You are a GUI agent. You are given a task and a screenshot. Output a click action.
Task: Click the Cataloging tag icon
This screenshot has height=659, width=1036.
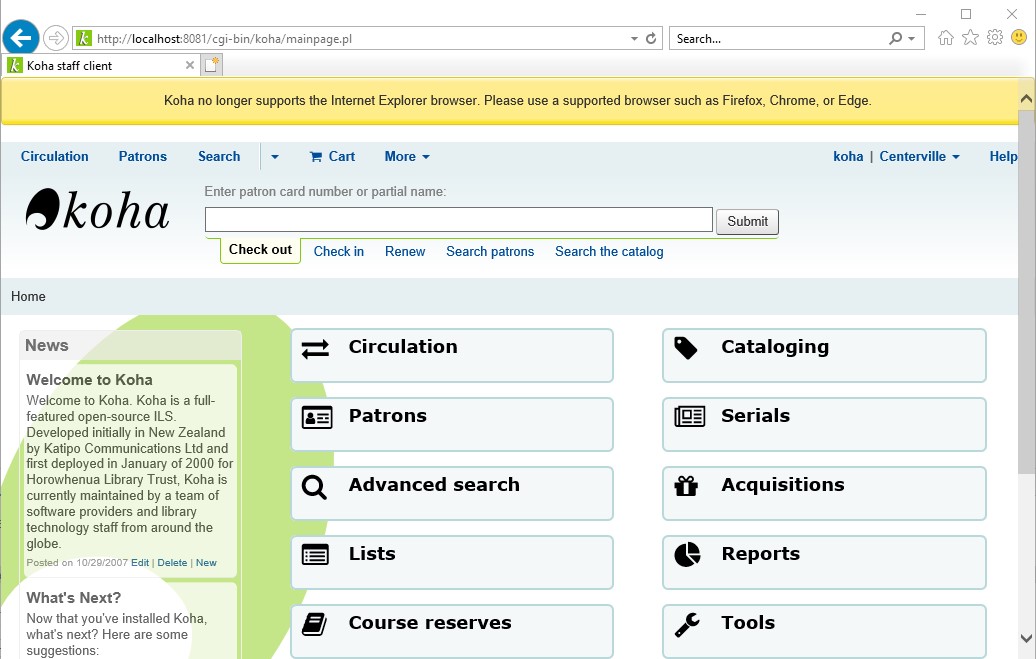686,348
